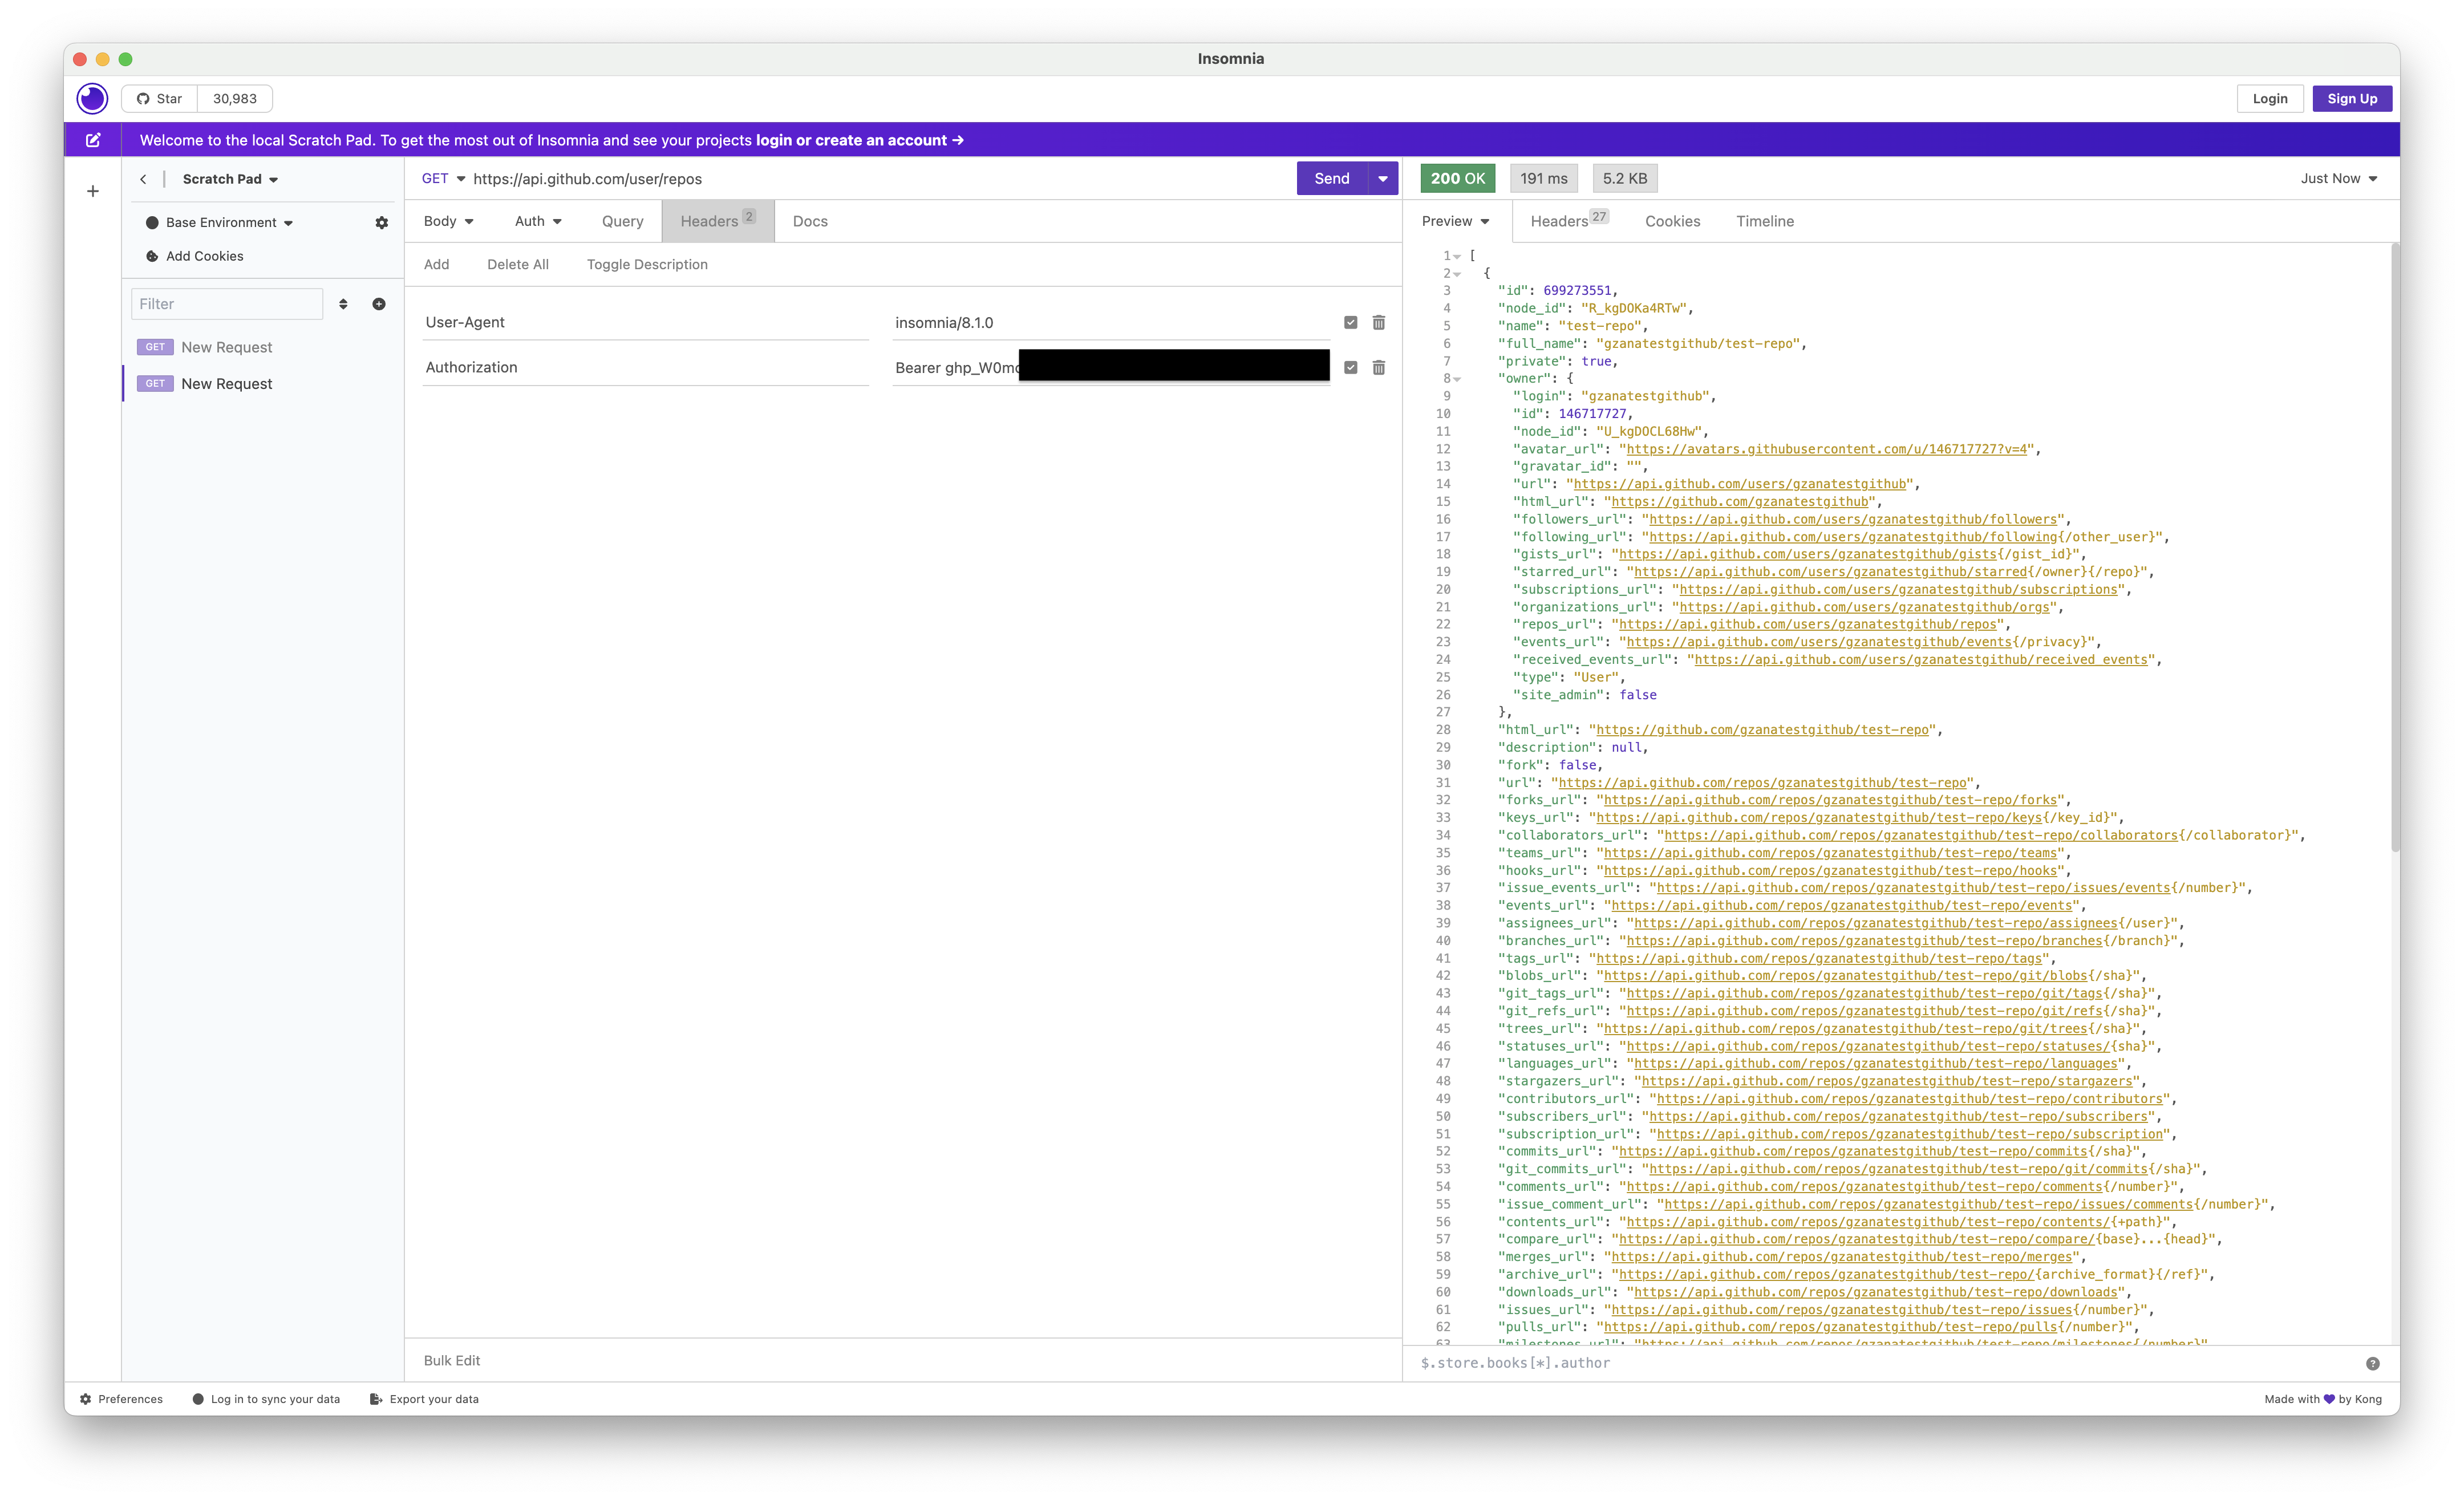Click the Filter requests input
This screenshot has height=1500, width=2464.
227,304
